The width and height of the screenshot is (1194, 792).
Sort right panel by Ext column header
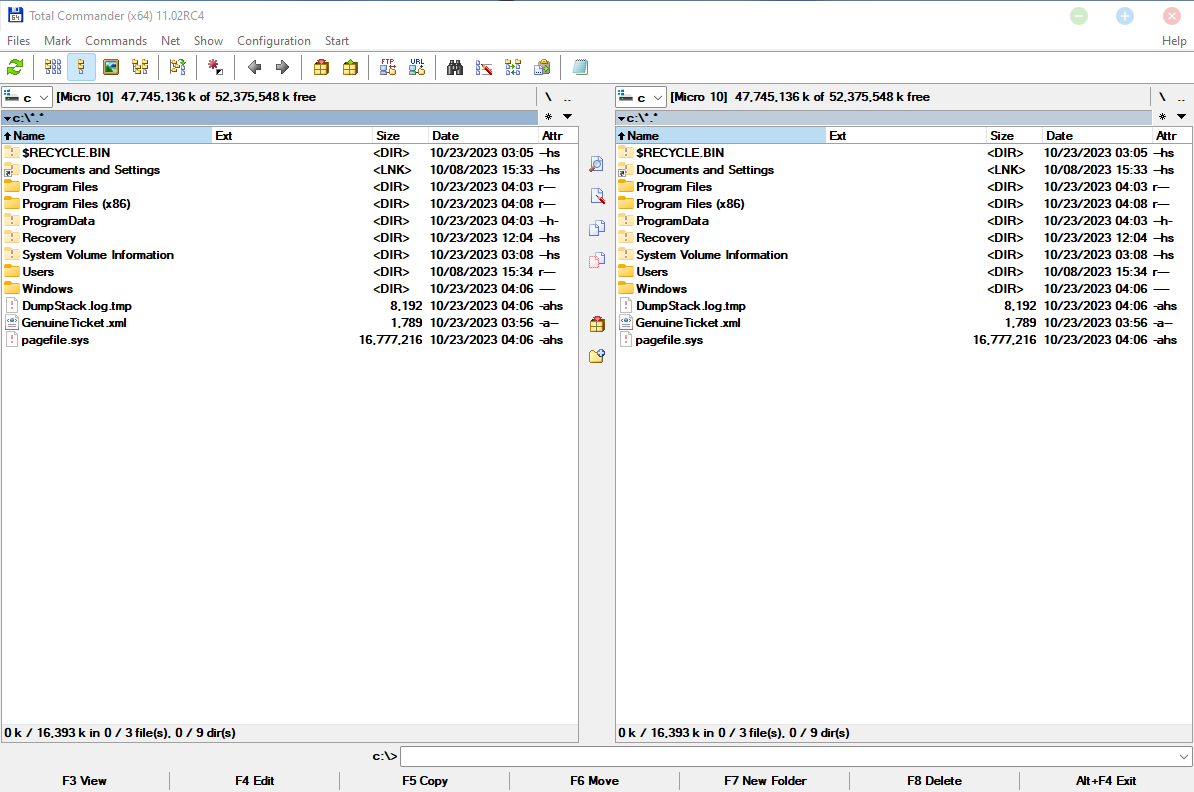pyautogui.click(x=905, y=136)
